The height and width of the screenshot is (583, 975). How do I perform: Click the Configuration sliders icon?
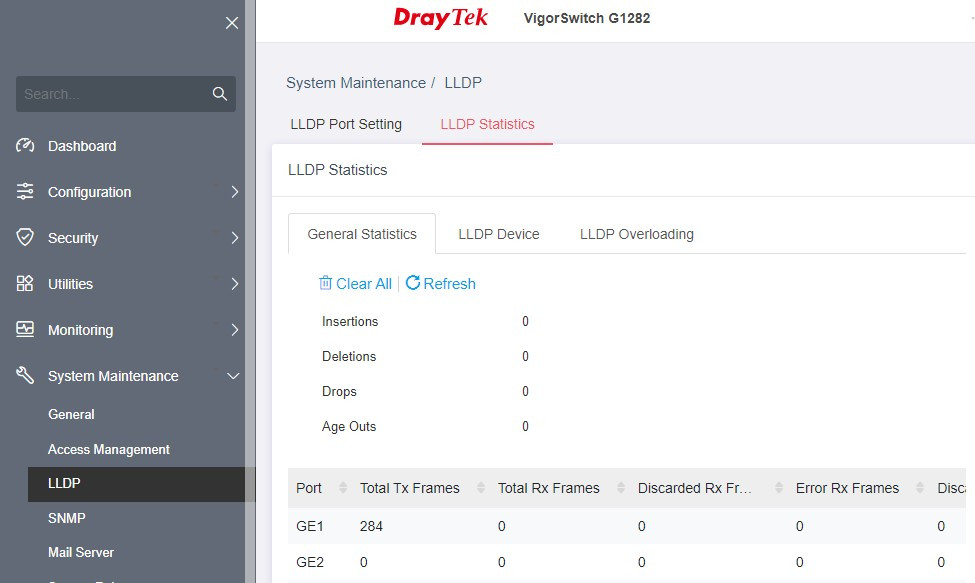click(25, 191)
